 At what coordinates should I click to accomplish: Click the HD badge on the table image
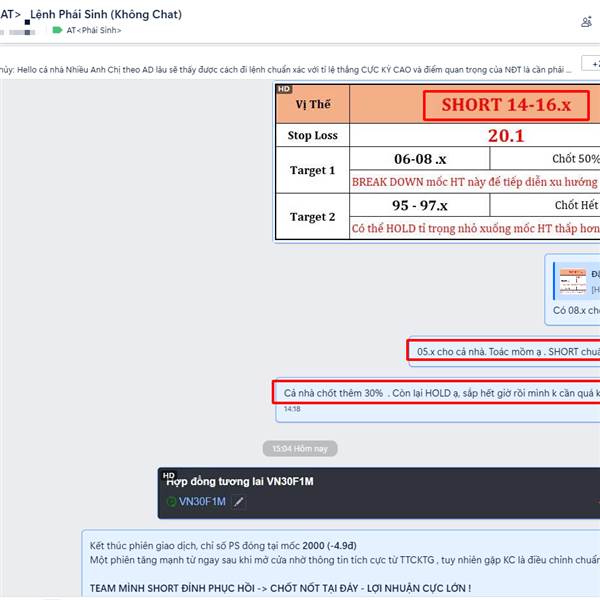click(x=284, y=89)
